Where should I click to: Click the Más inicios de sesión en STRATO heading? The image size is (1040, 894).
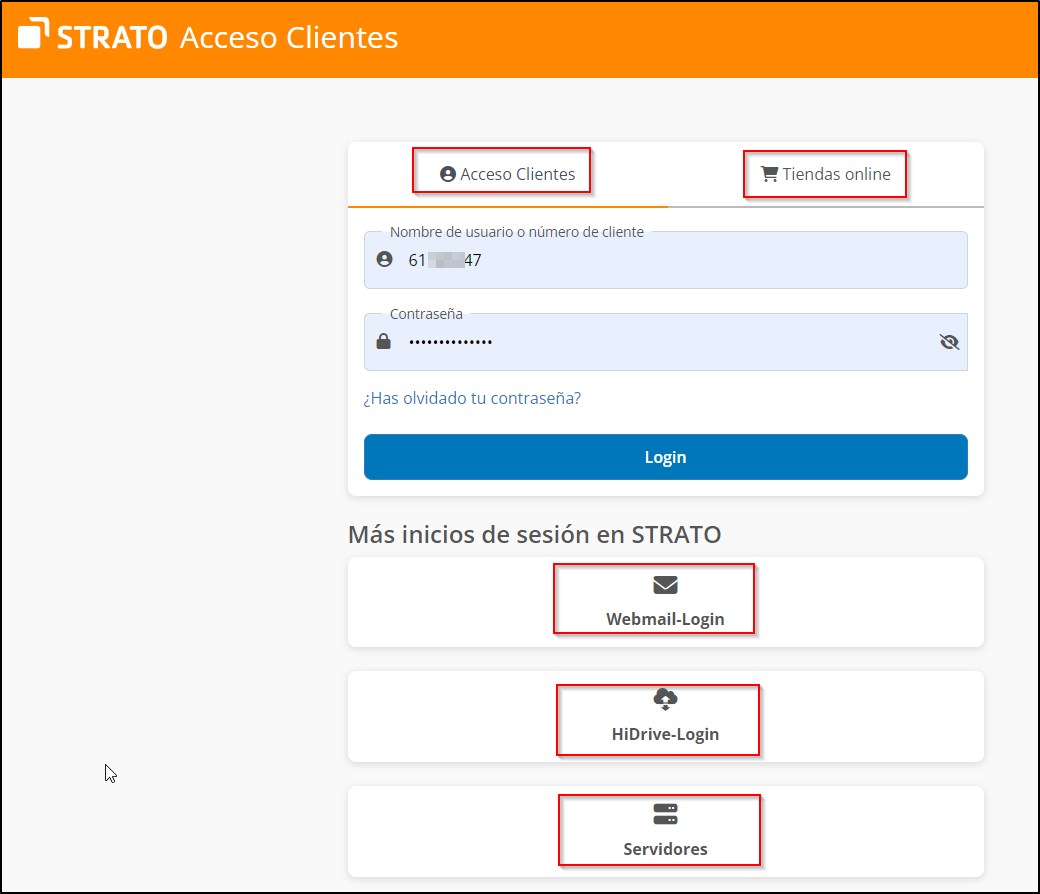[x=534, y=534]
